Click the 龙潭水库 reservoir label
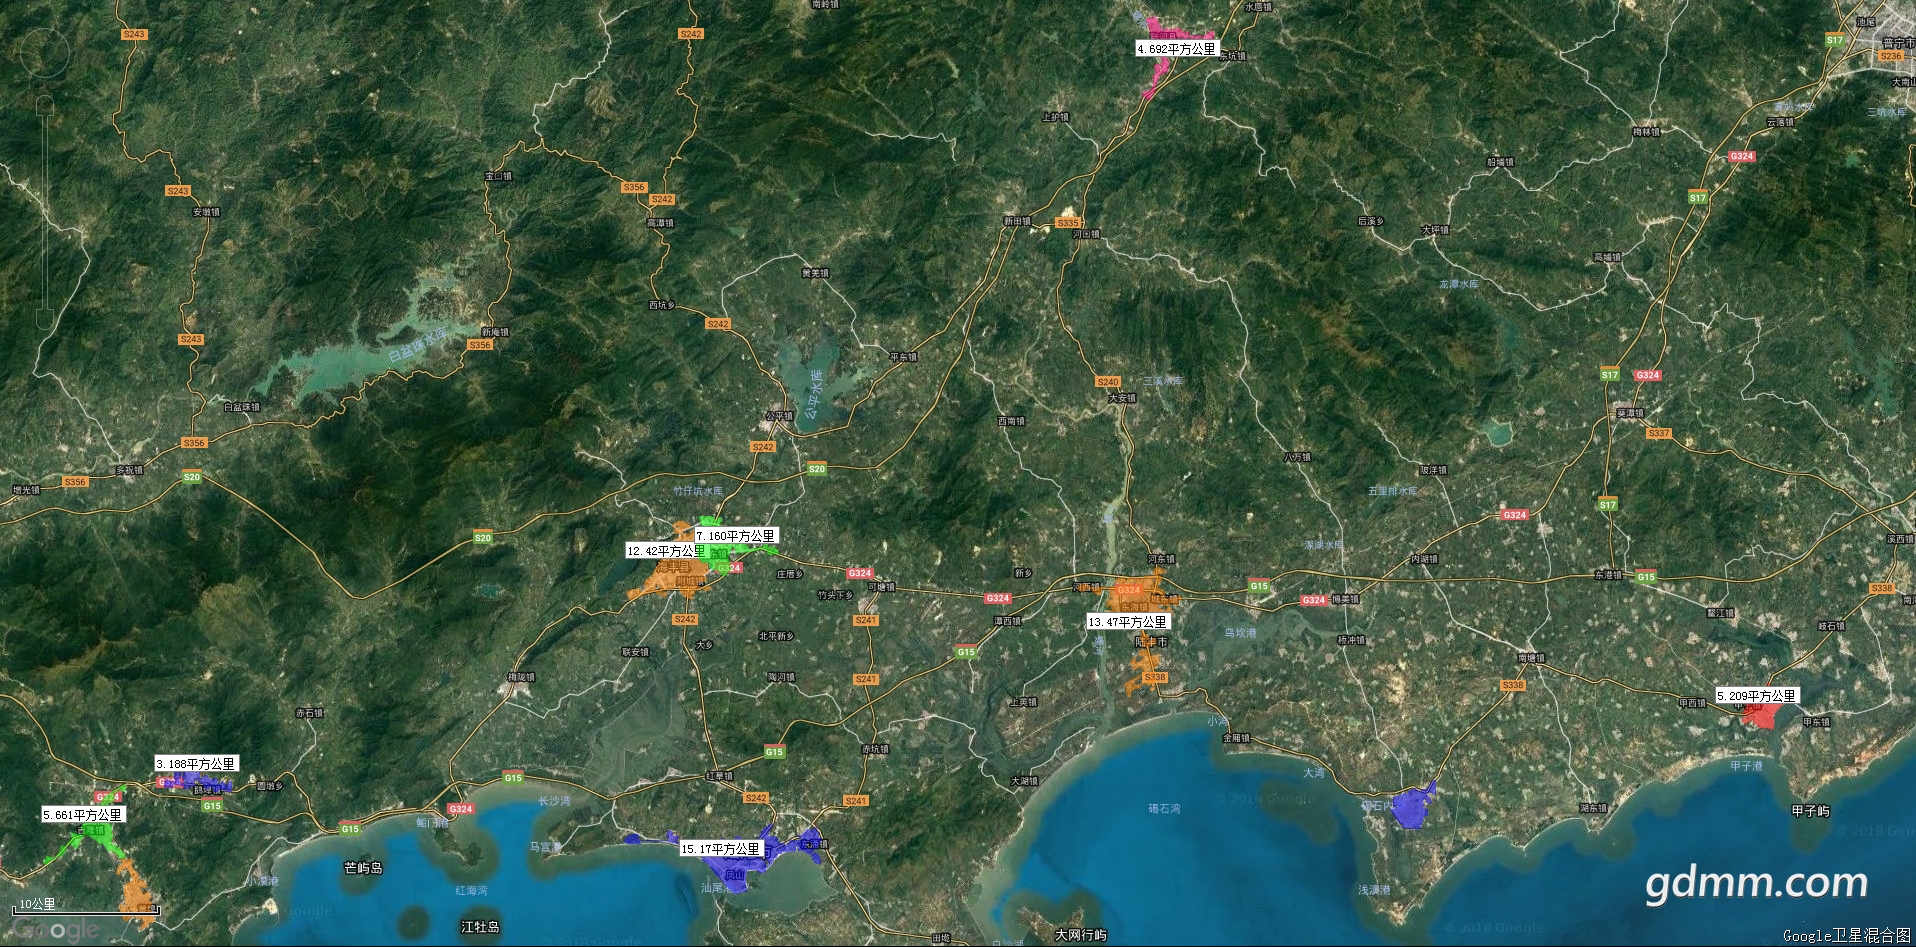The width and height of the screenshot is (1916, 947). tap(1459, 284)
